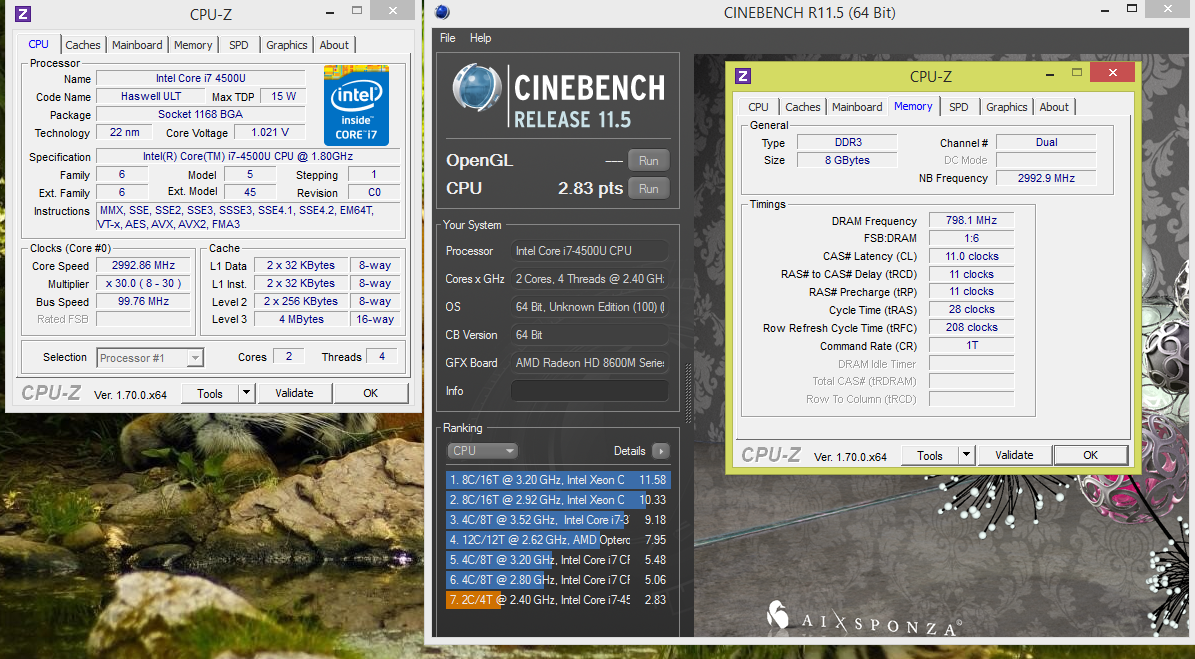Image resolution: width=1195 pixels, height=659 pixels.
Task: Click the DRAM Frequency value 798.1 MHz
Action: 971,220
